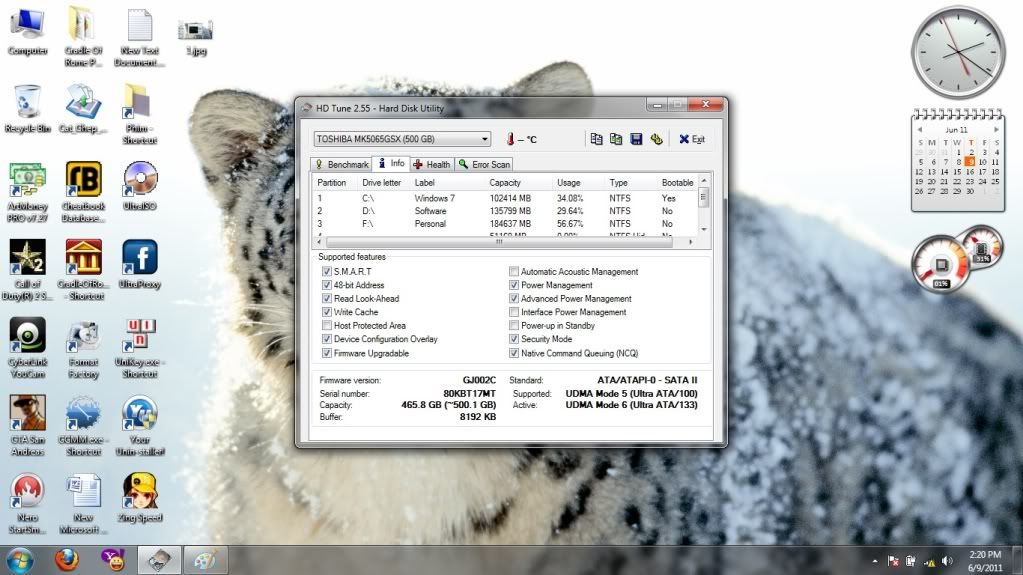The image size is (1023, 575).
Task: Toggle the S.M.A.R.T checkbox
Action: pyautogui.click(x=327, y=271)
